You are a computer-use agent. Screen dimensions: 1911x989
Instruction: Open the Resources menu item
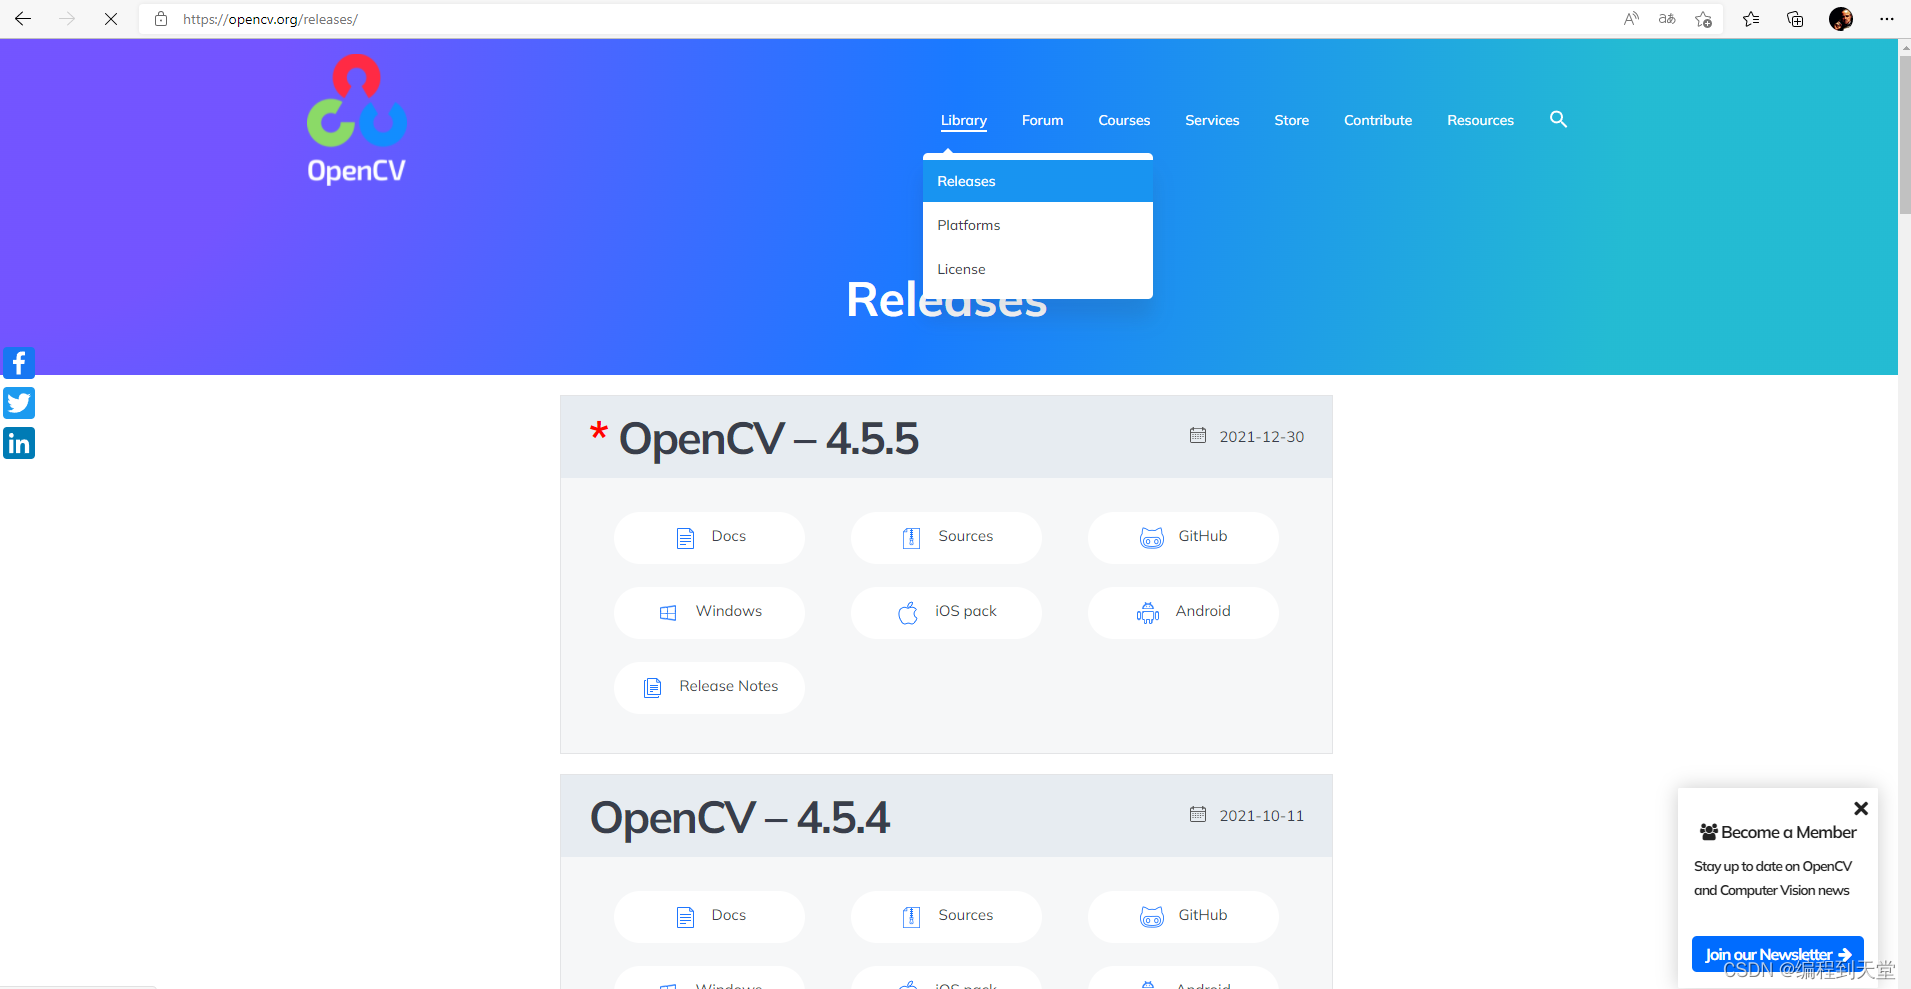coord(1480,120)
